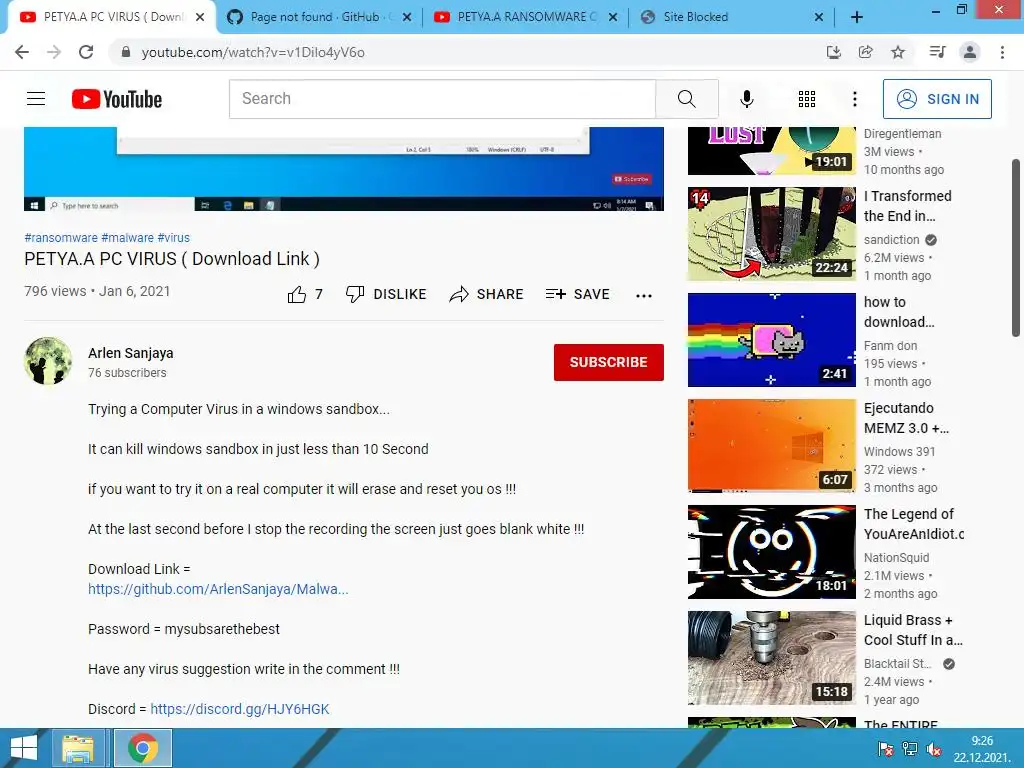Open 'I Transformed the End in...' title
The image size is (1024, 768).
click(908, 206)
